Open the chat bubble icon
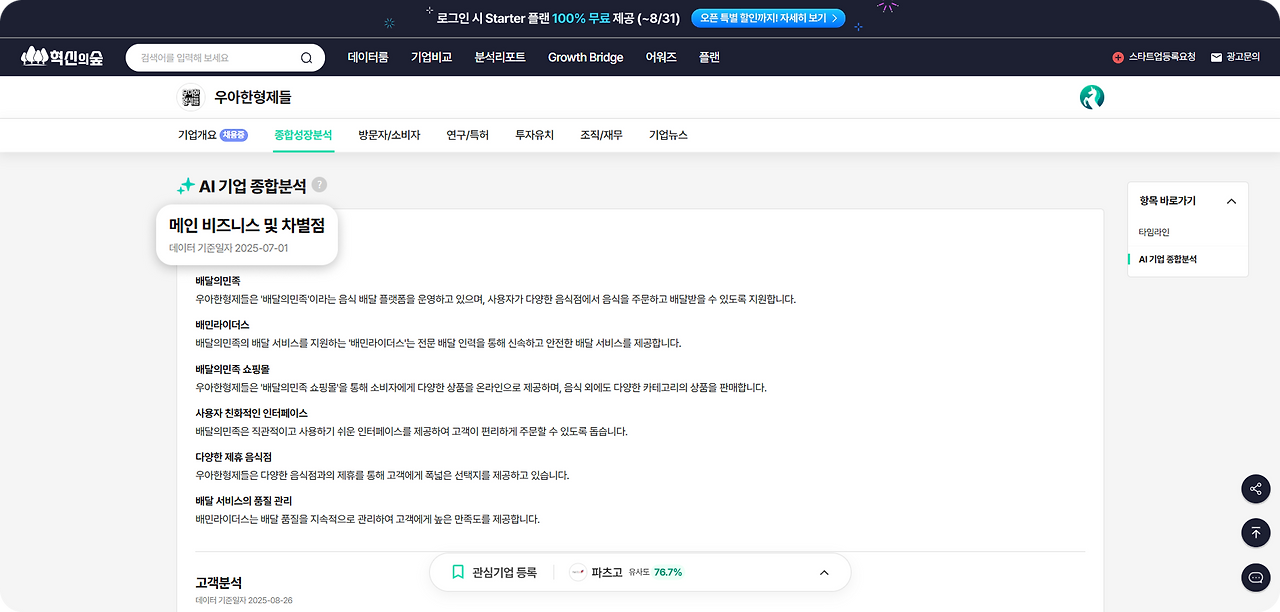Screen dimensions: 1280x612 coord(1256,577)
